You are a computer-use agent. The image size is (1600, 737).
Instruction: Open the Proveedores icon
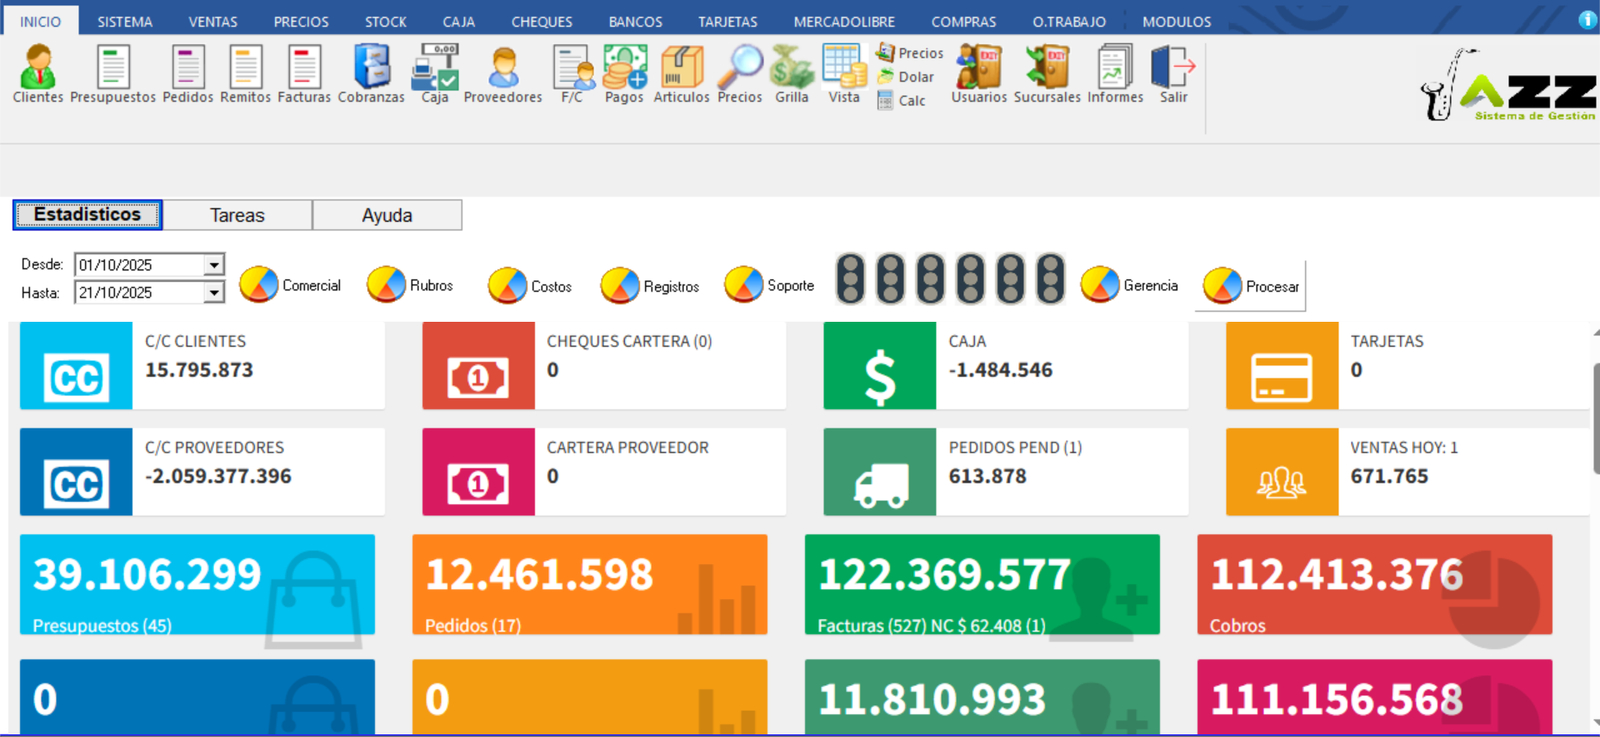pos(503,73)
